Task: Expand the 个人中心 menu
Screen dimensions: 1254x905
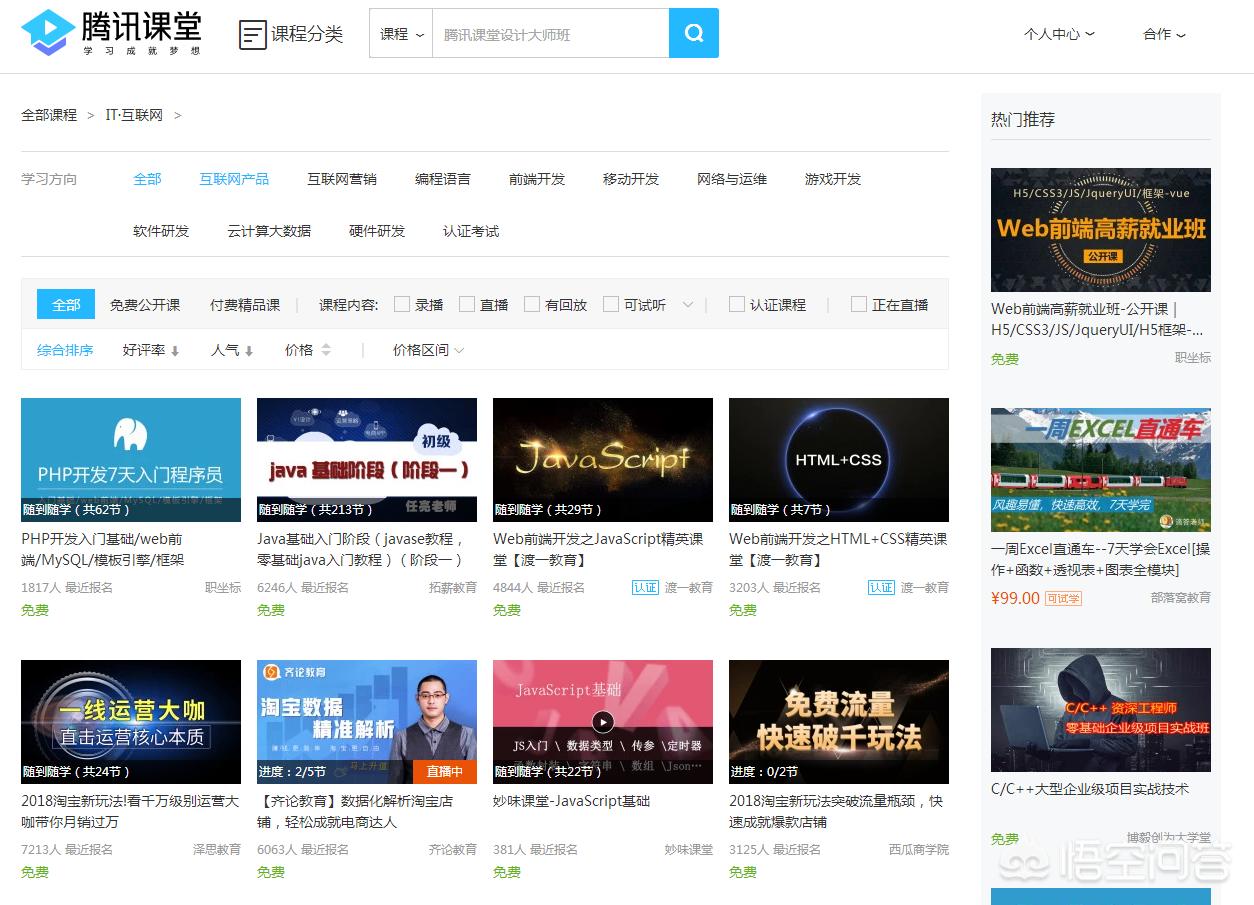Action: 1059,34
